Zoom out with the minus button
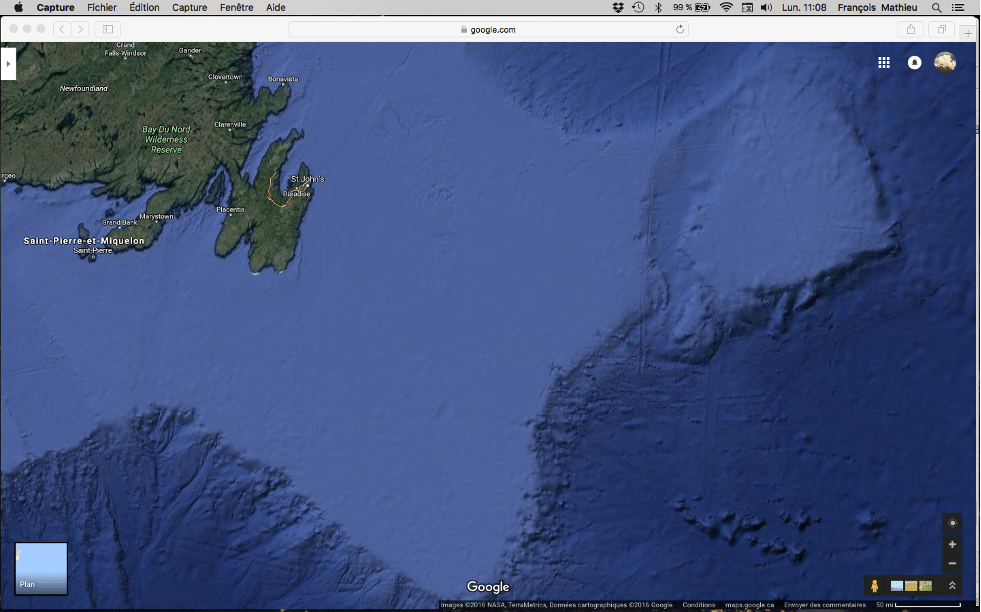The width and height of the screenshot is (981, 612). (x=952, y=564)
